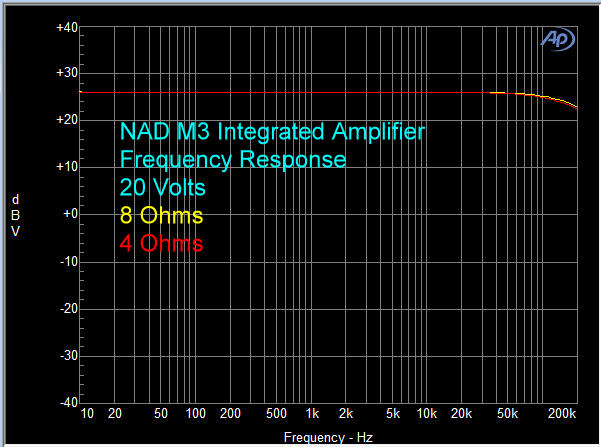Click the +0 y-axis tick label

point(69,214)
